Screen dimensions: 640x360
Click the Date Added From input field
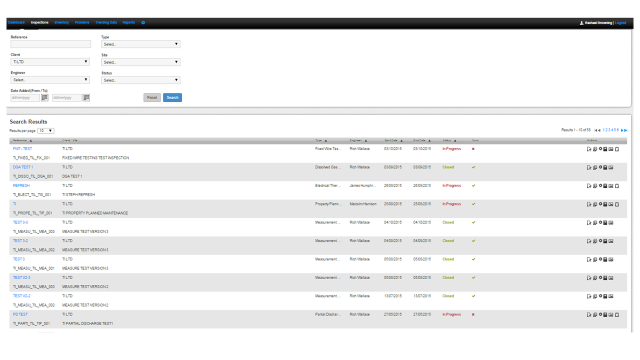pyautogui.click(x=25, y=98)
